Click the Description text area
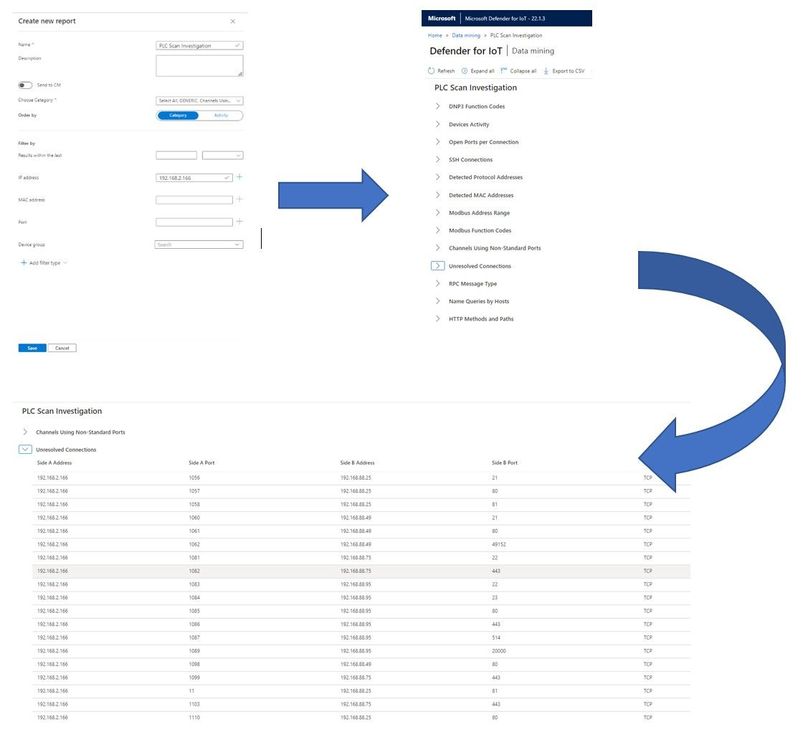Viewport: 803px width, 745px height. [x=199, y=66]
